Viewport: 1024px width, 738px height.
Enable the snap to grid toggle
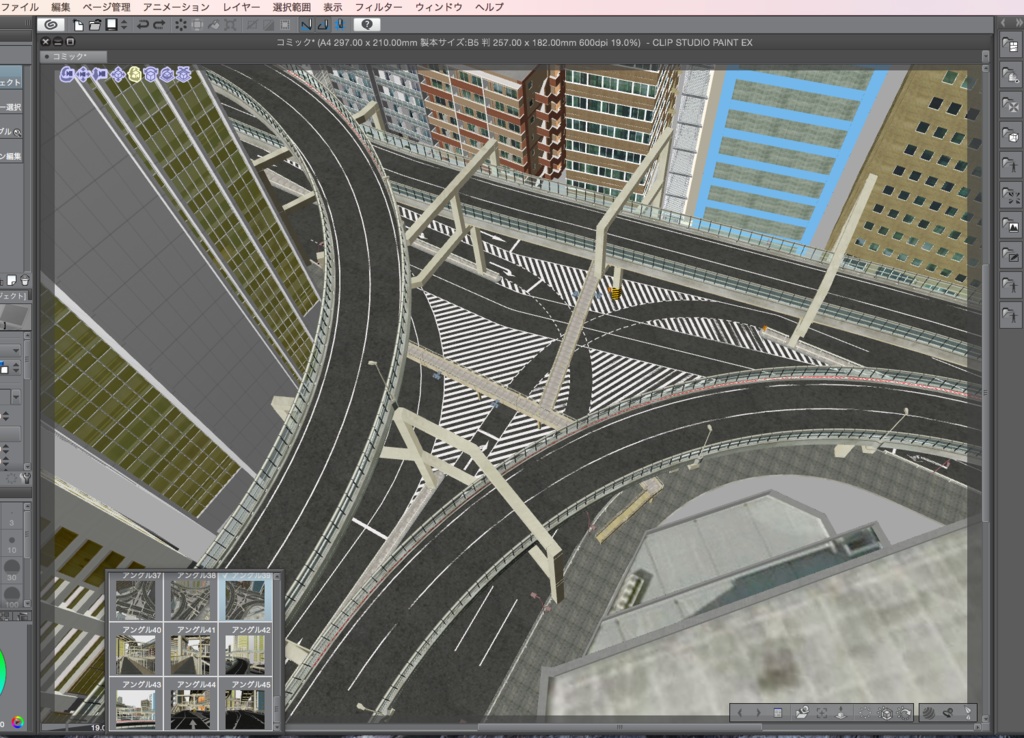342,25
